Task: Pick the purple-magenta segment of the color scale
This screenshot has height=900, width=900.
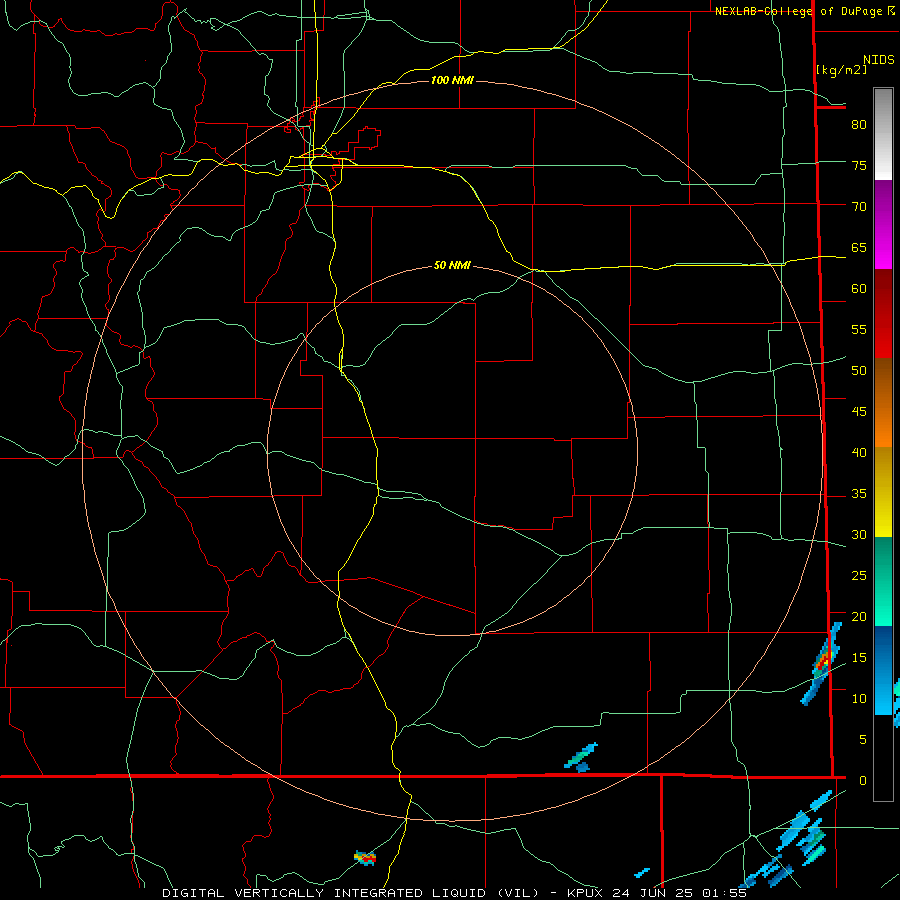Action: click(883, 224)
